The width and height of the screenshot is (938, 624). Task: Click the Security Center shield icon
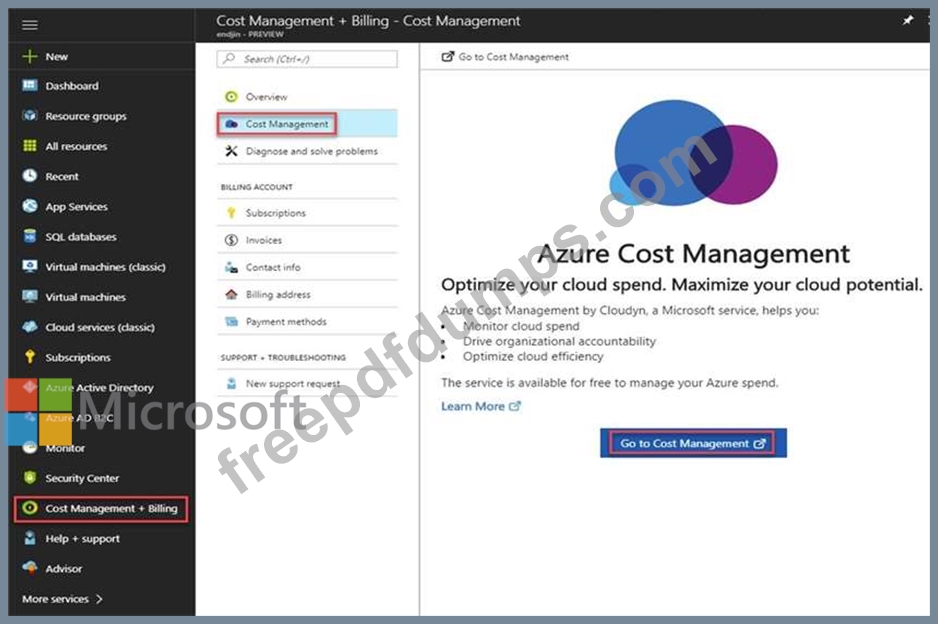pos(29,477)
